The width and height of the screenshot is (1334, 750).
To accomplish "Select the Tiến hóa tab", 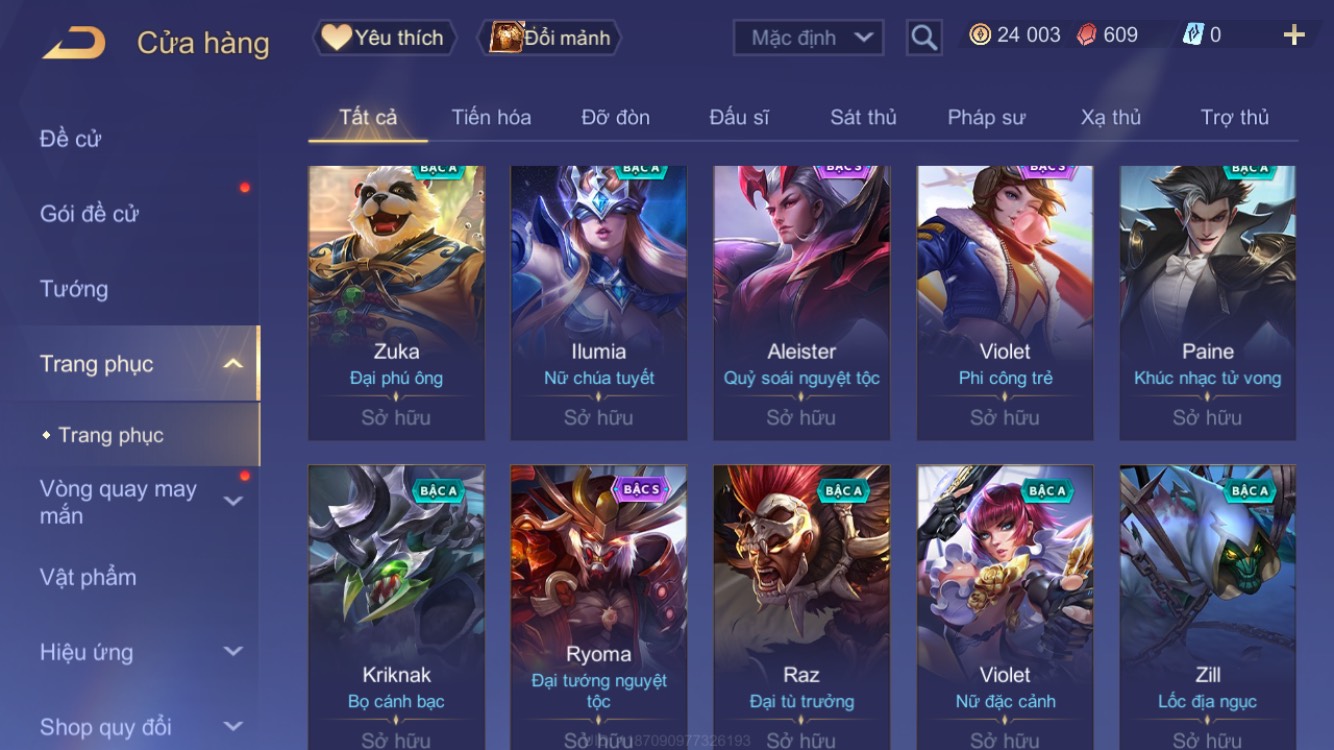I will pyautogui.click(x=491, y=117).
